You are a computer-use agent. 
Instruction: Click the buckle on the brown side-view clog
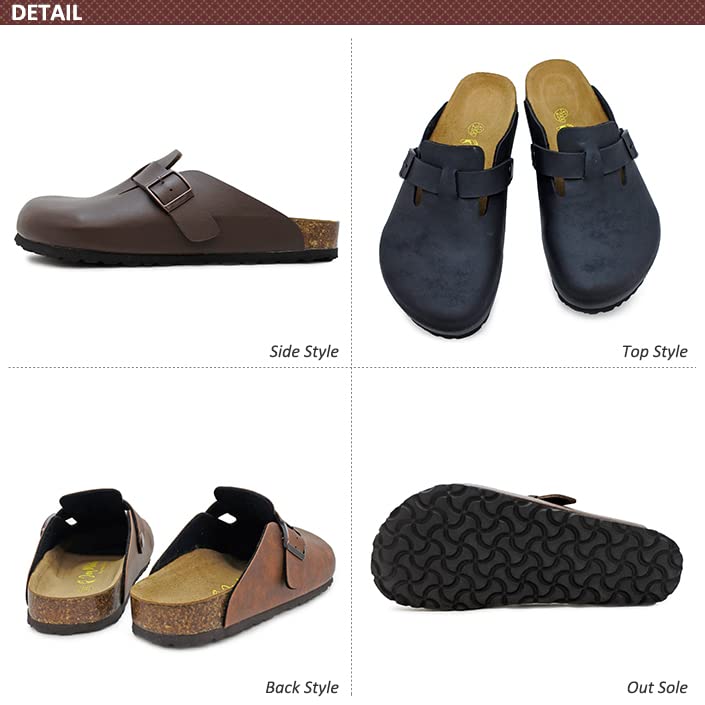(x=173, y=191)
